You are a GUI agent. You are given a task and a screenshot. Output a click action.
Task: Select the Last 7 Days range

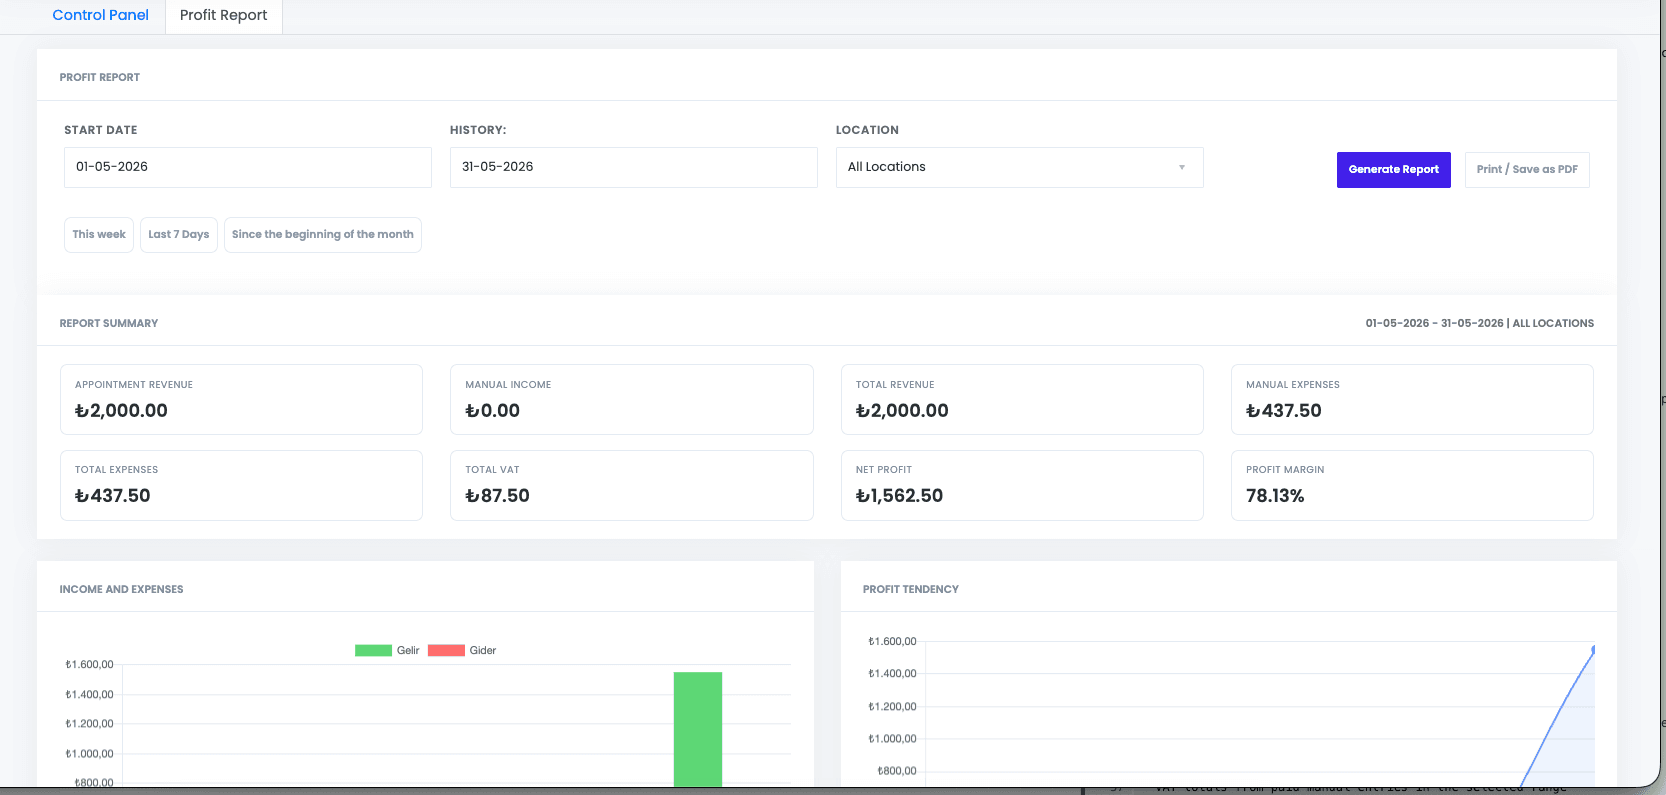[179, 235]
